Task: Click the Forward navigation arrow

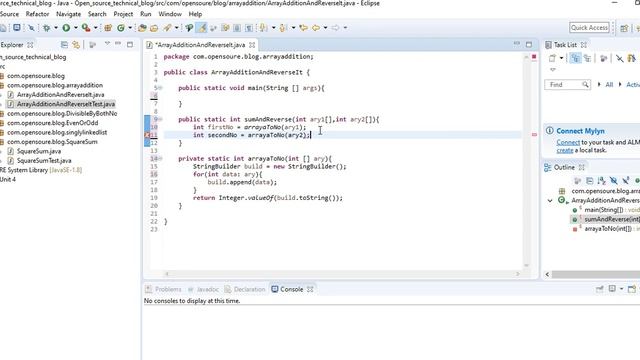Action: click(x=335, y=28)
